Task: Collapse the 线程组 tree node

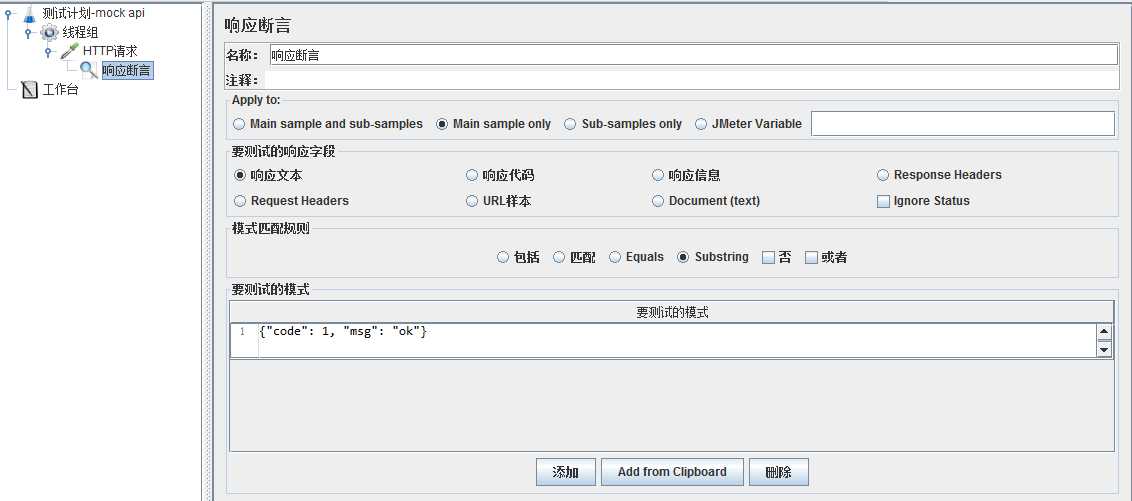Action: coord(28,32)
